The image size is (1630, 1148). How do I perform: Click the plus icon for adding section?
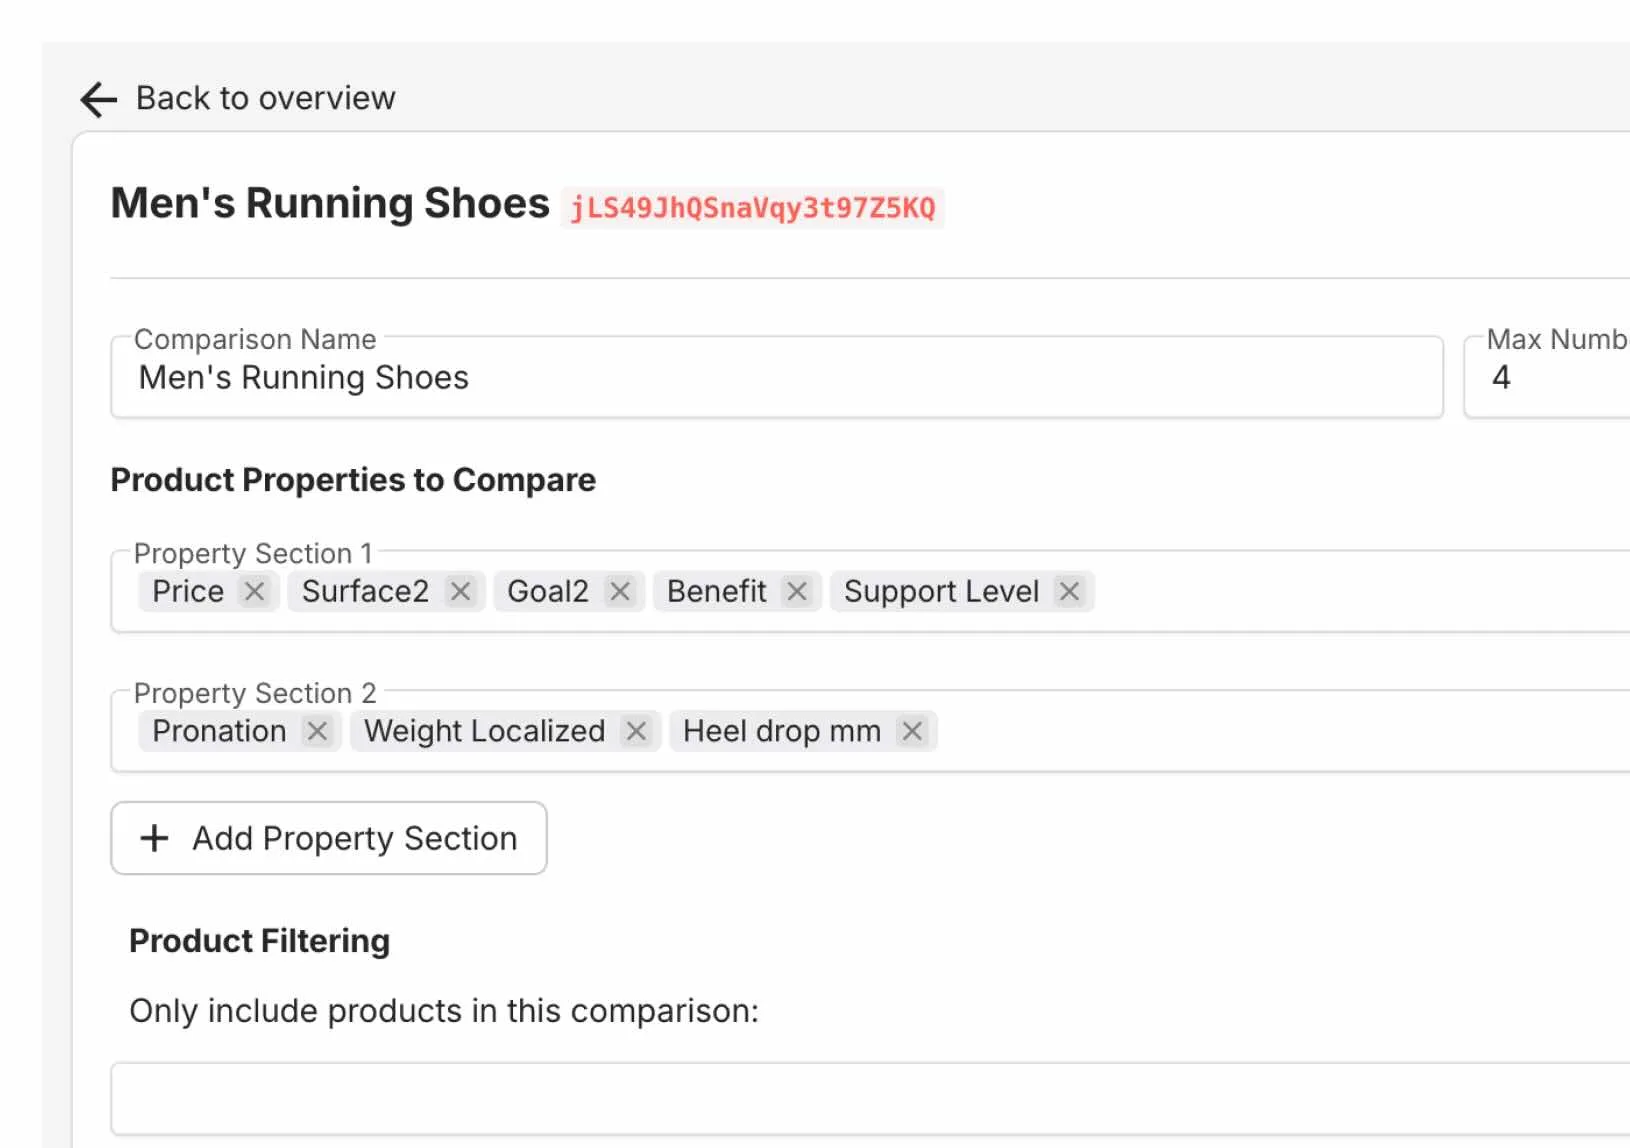tap(154, 838)
